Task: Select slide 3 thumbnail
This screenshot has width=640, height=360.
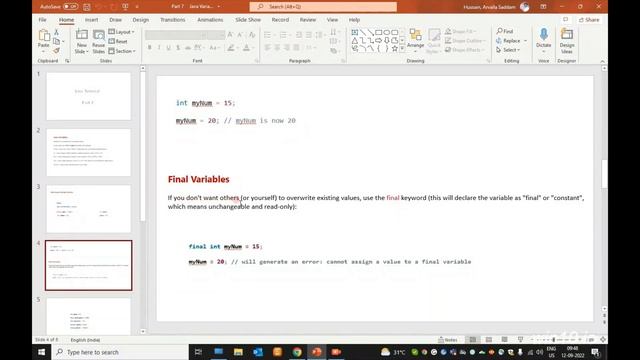Action: click(x=89, y=209)
